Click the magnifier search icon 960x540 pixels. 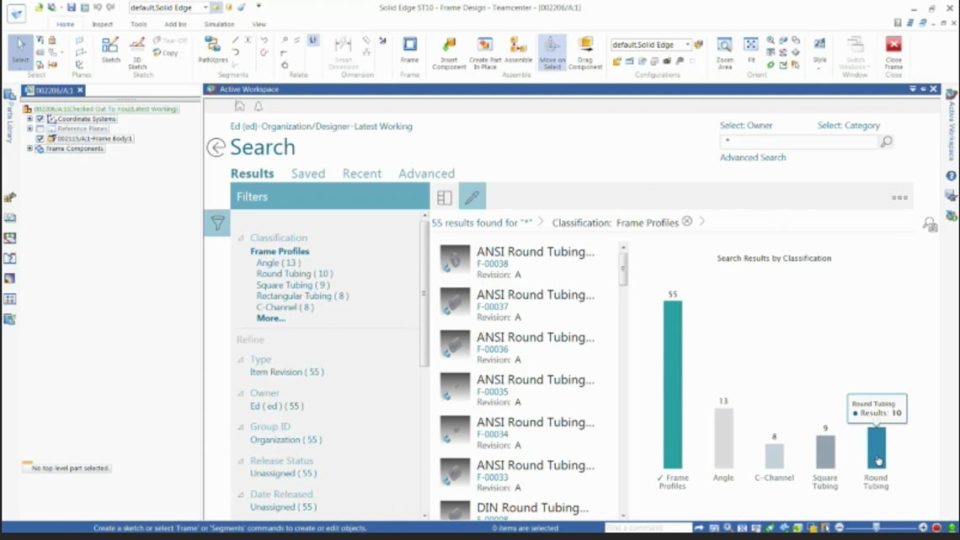(x=886, y=142)
